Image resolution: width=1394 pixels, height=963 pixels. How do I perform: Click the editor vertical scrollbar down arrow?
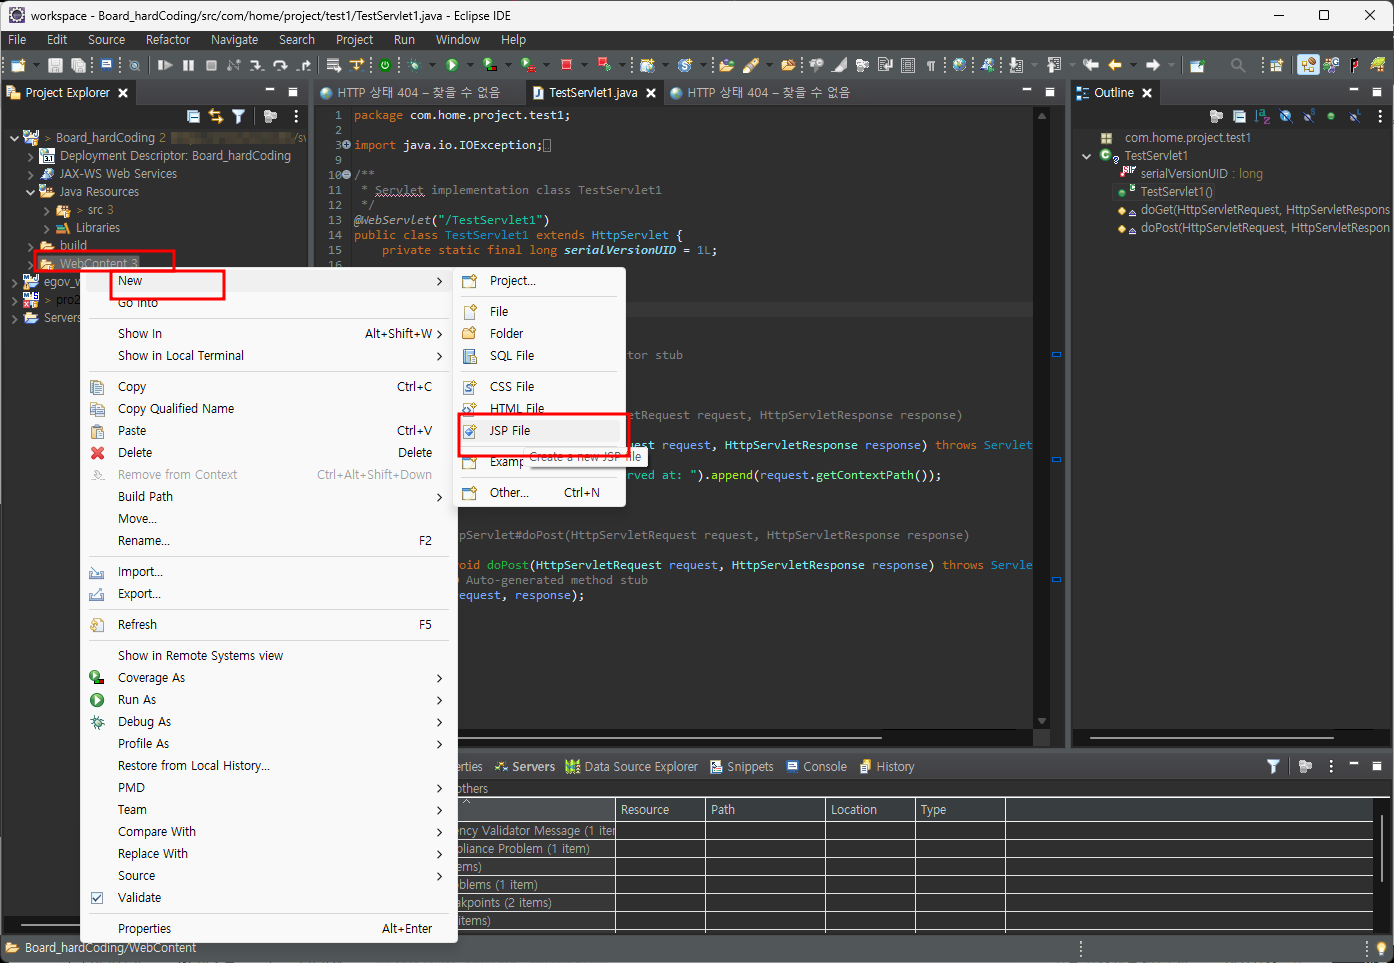[x=1042, y=721]
